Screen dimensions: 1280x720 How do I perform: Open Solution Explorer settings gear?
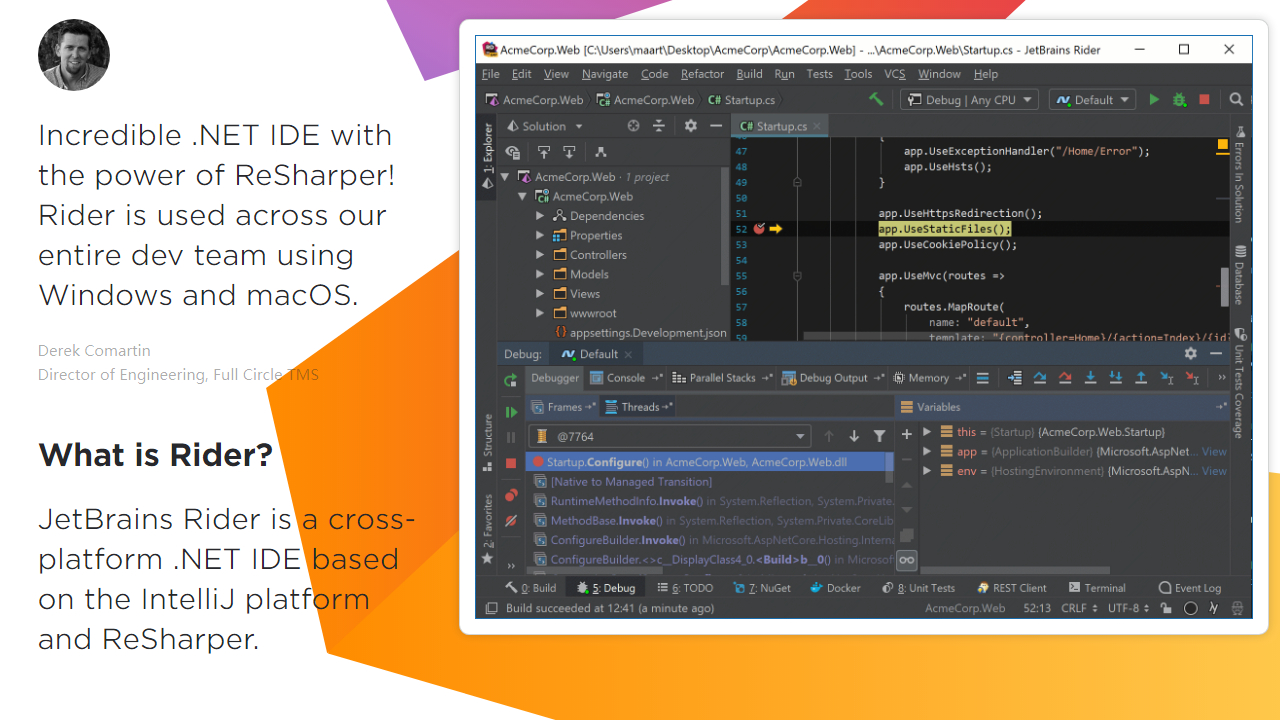(690, 126)
